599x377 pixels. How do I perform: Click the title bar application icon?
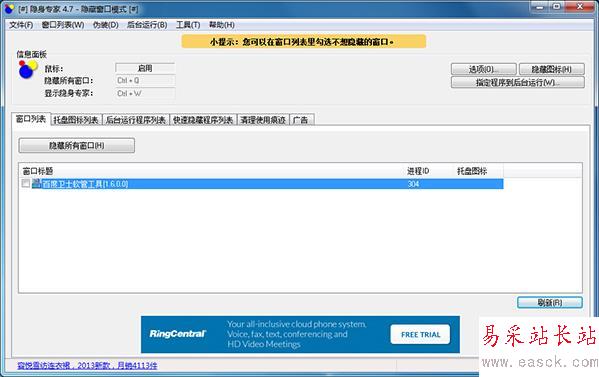click(x=9, y=8)
